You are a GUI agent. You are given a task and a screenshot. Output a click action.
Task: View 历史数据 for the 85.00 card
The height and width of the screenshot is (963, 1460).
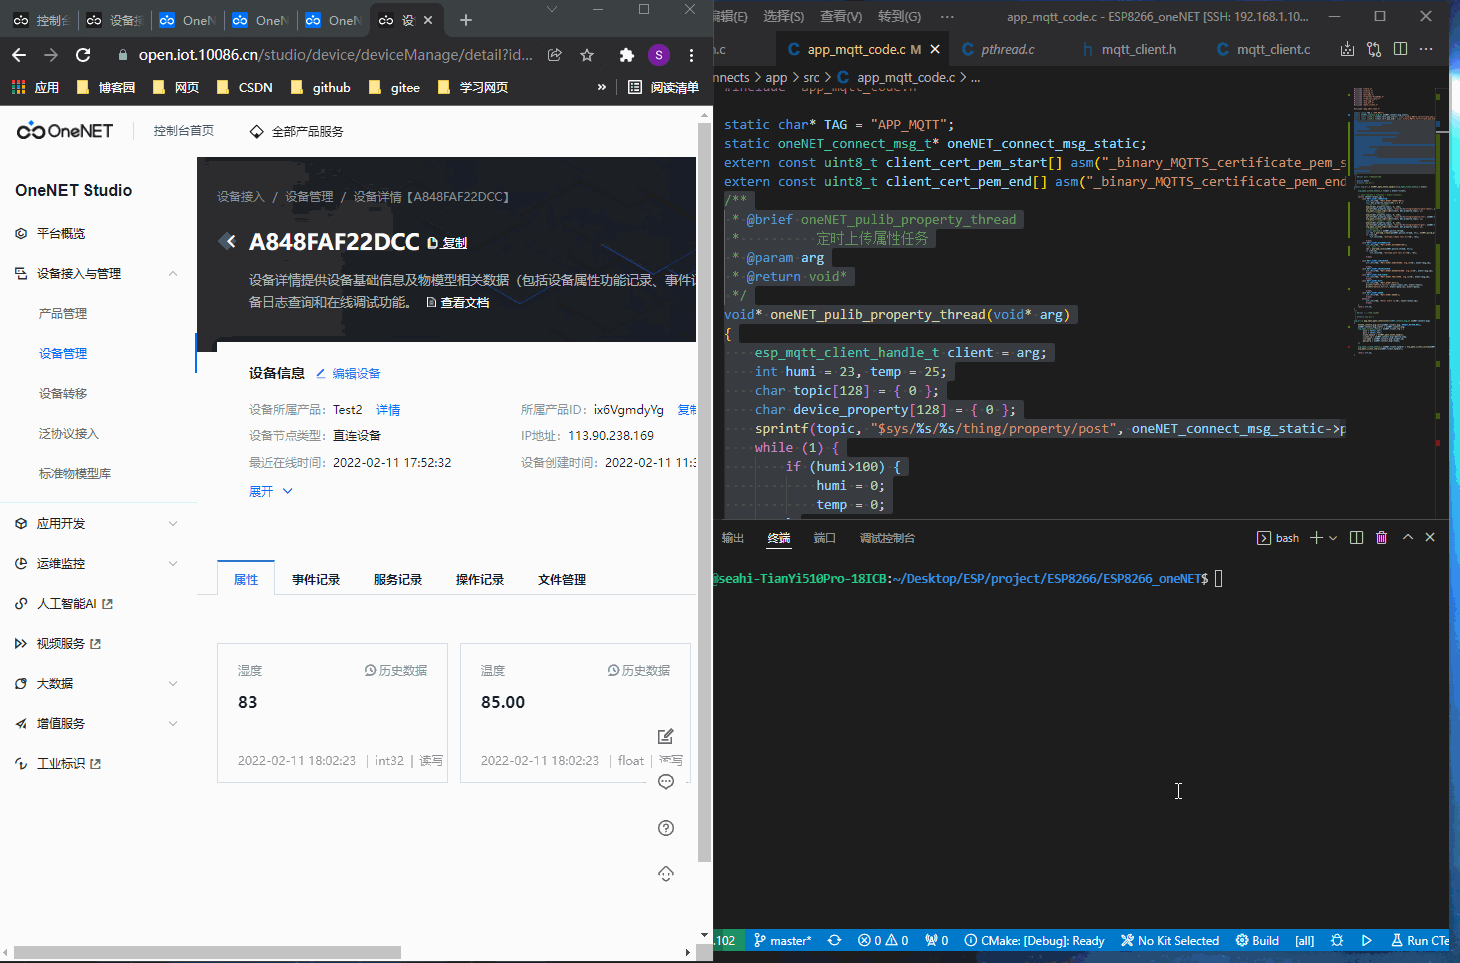coord(639,671)
